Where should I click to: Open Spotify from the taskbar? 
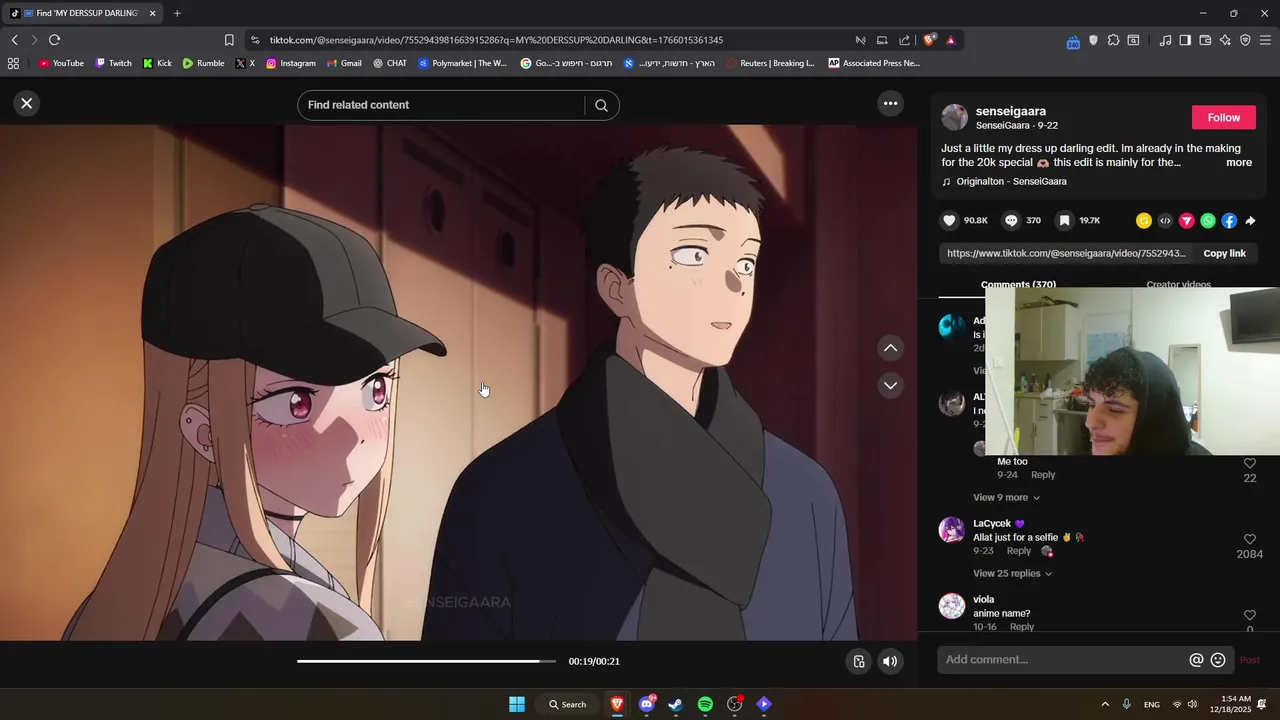705,704
